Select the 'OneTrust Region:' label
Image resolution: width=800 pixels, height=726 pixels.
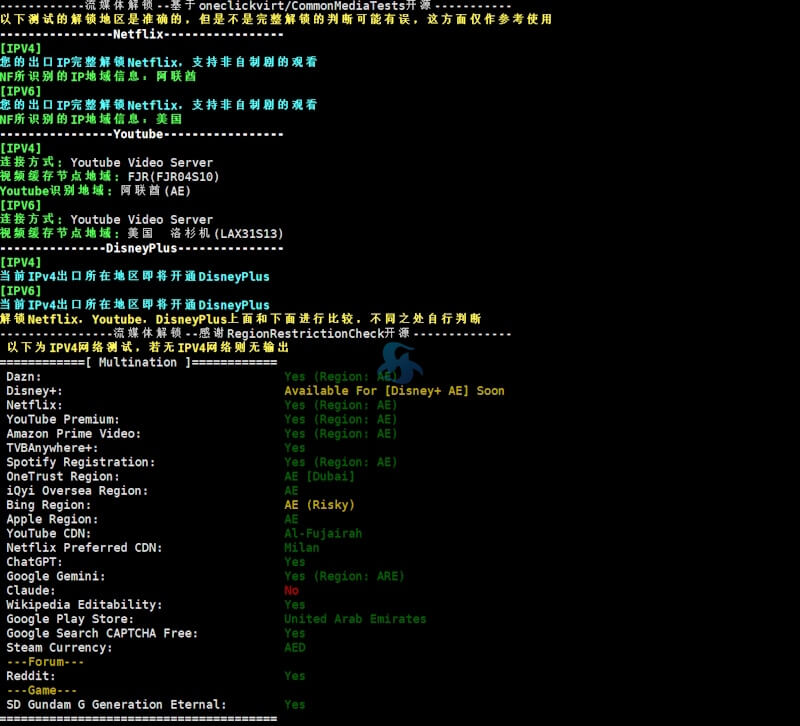(x=63, y=477)
